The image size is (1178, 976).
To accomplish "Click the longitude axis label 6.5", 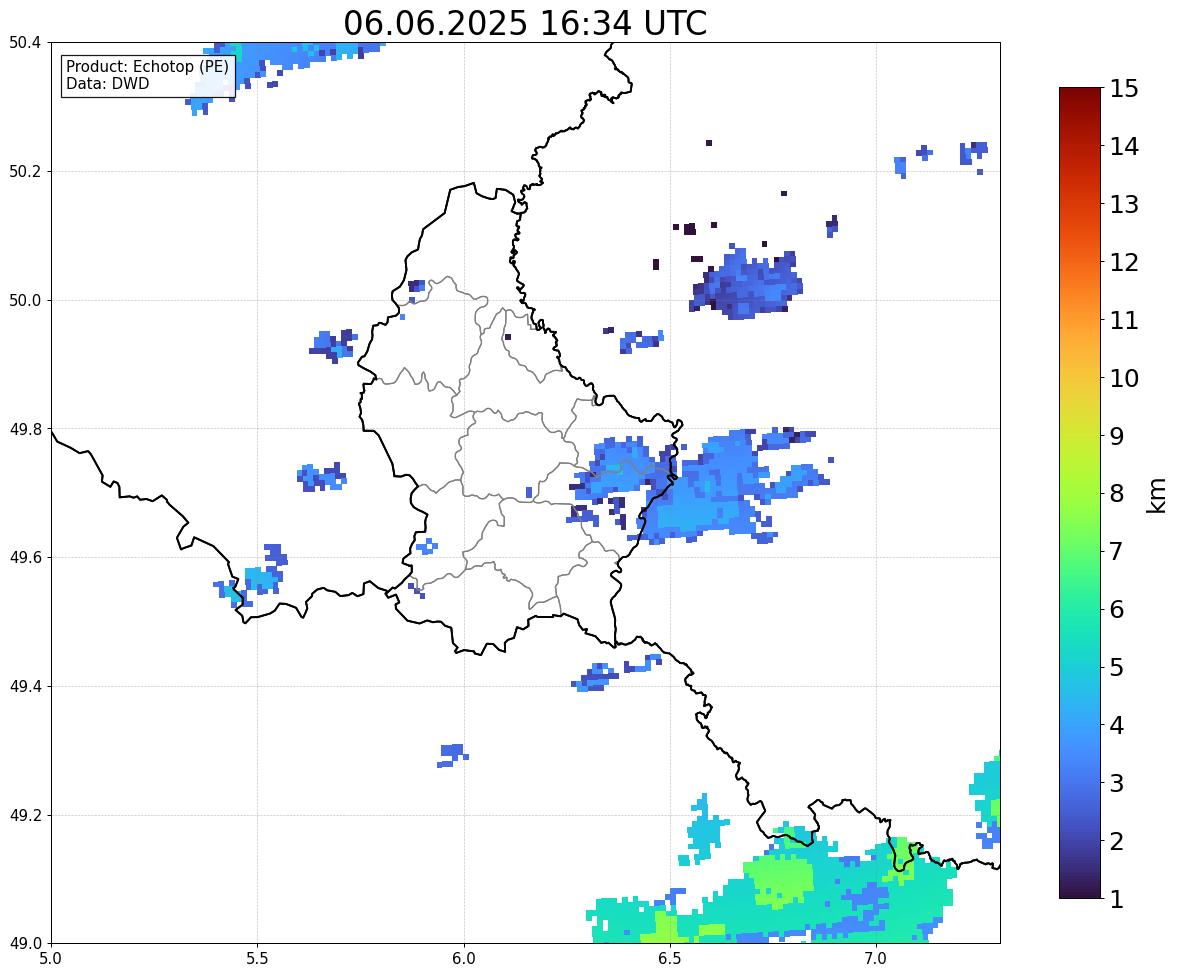I will tap(669, 959).
